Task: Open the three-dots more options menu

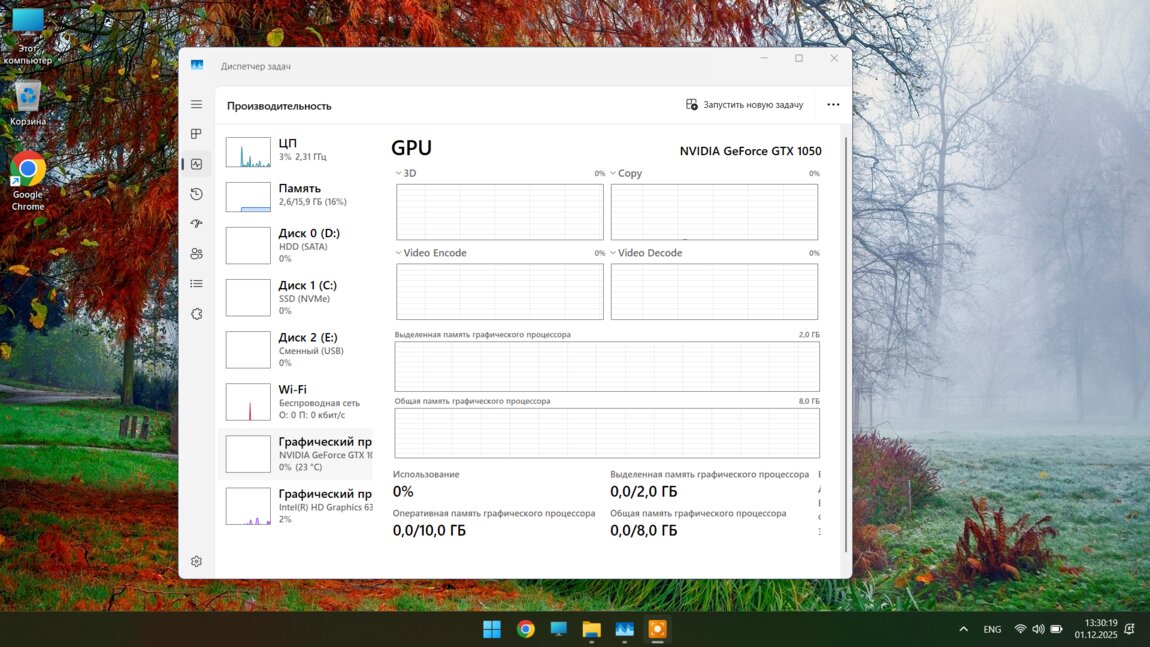Action: [x=833, y=105]
